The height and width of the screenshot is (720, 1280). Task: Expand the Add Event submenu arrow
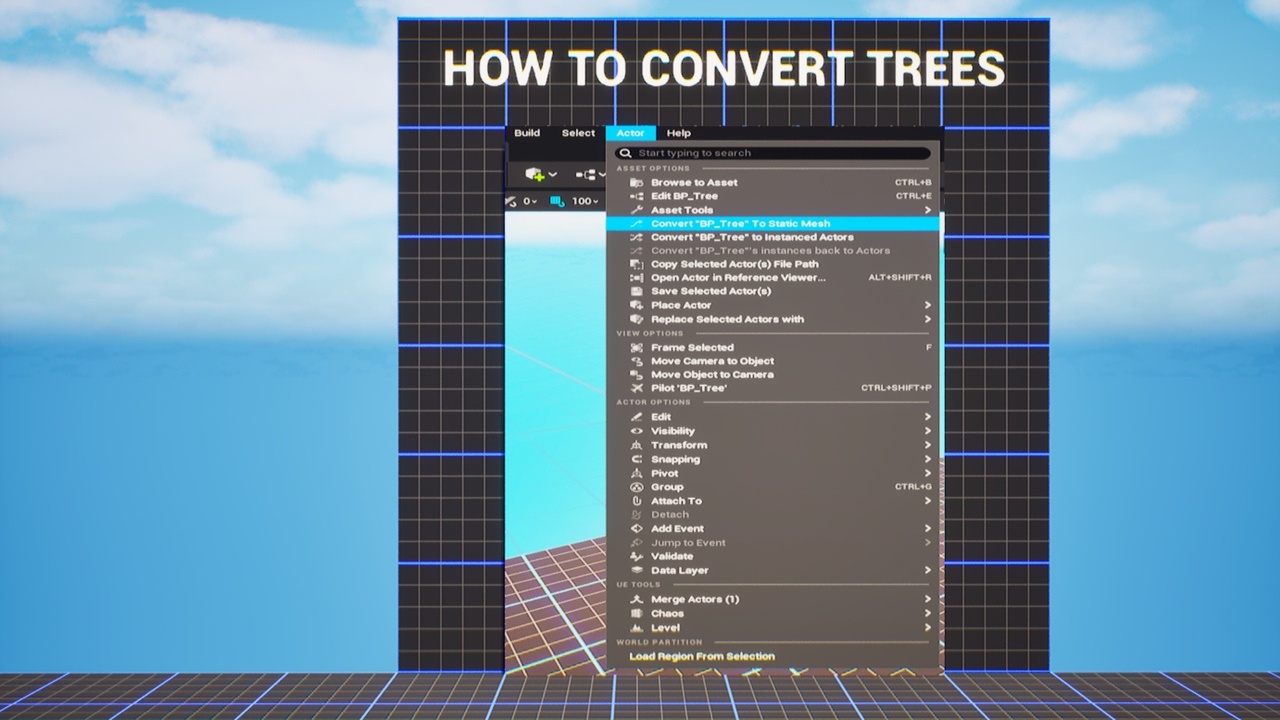[x=928, y=529]
